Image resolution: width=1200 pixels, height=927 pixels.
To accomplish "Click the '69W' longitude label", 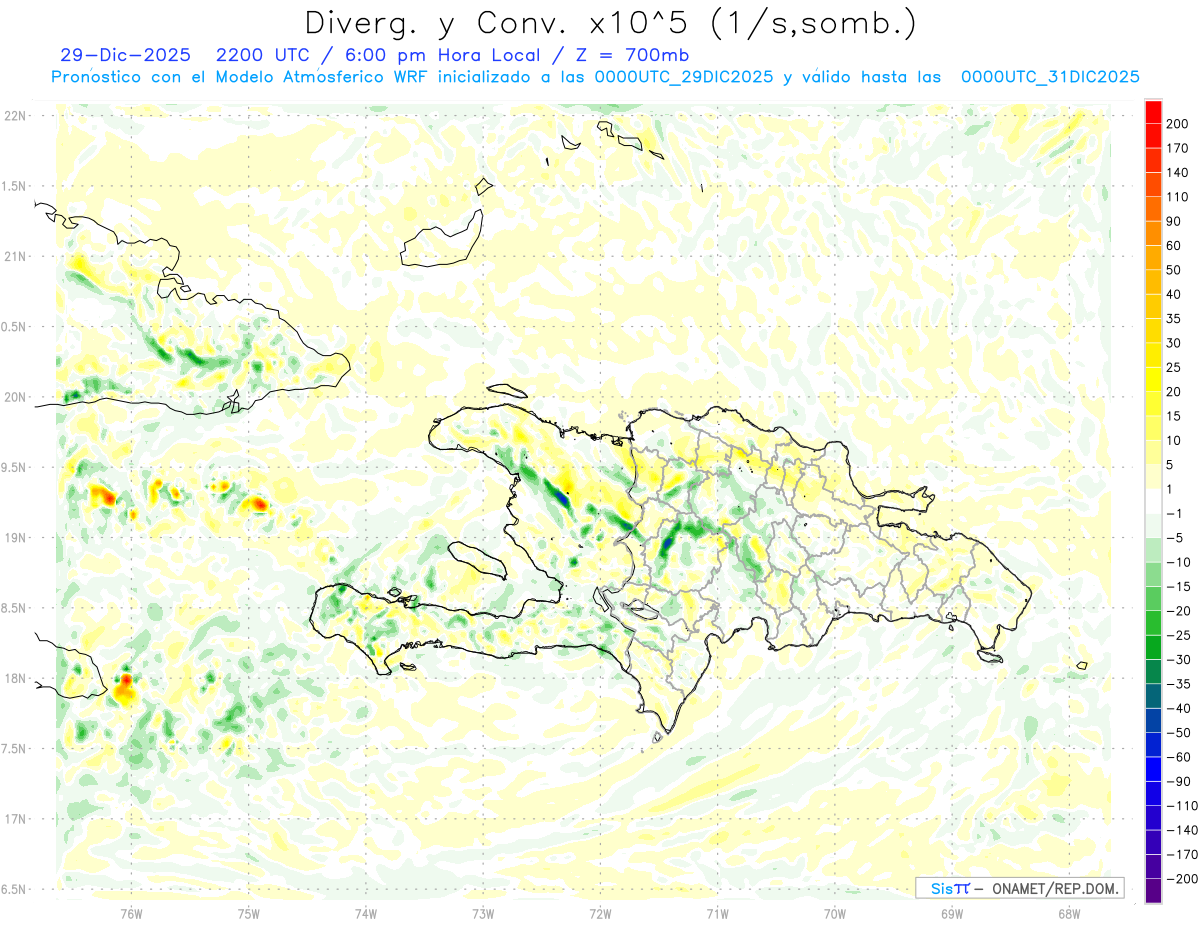I will (x=952, y=913).
